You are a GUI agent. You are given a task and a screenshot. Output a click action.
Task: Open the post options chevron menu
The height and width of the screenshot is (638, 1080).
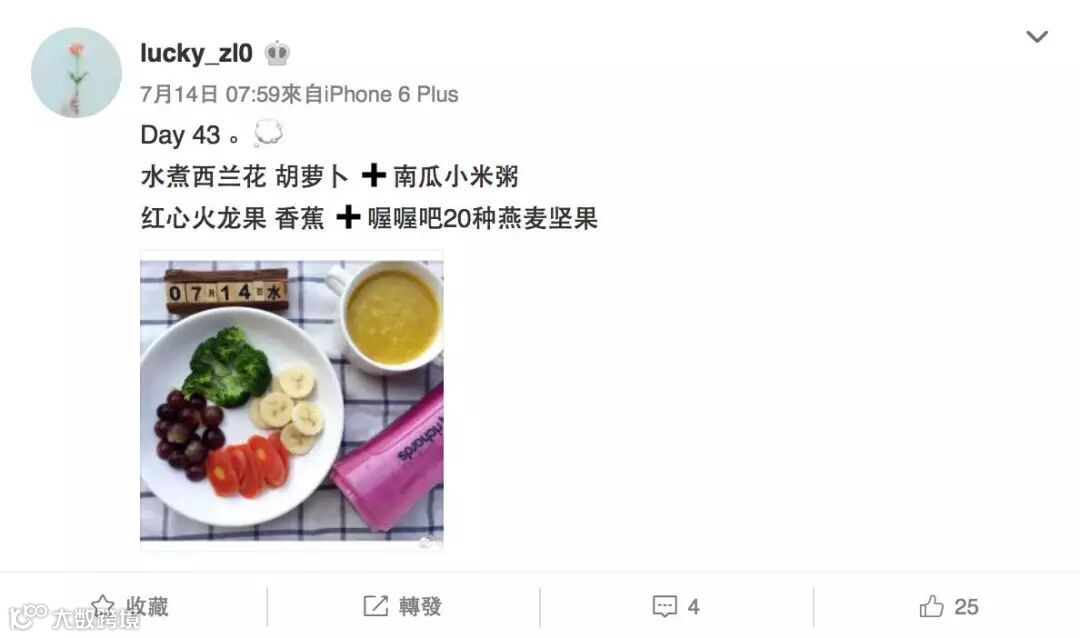coord(1037,37)
